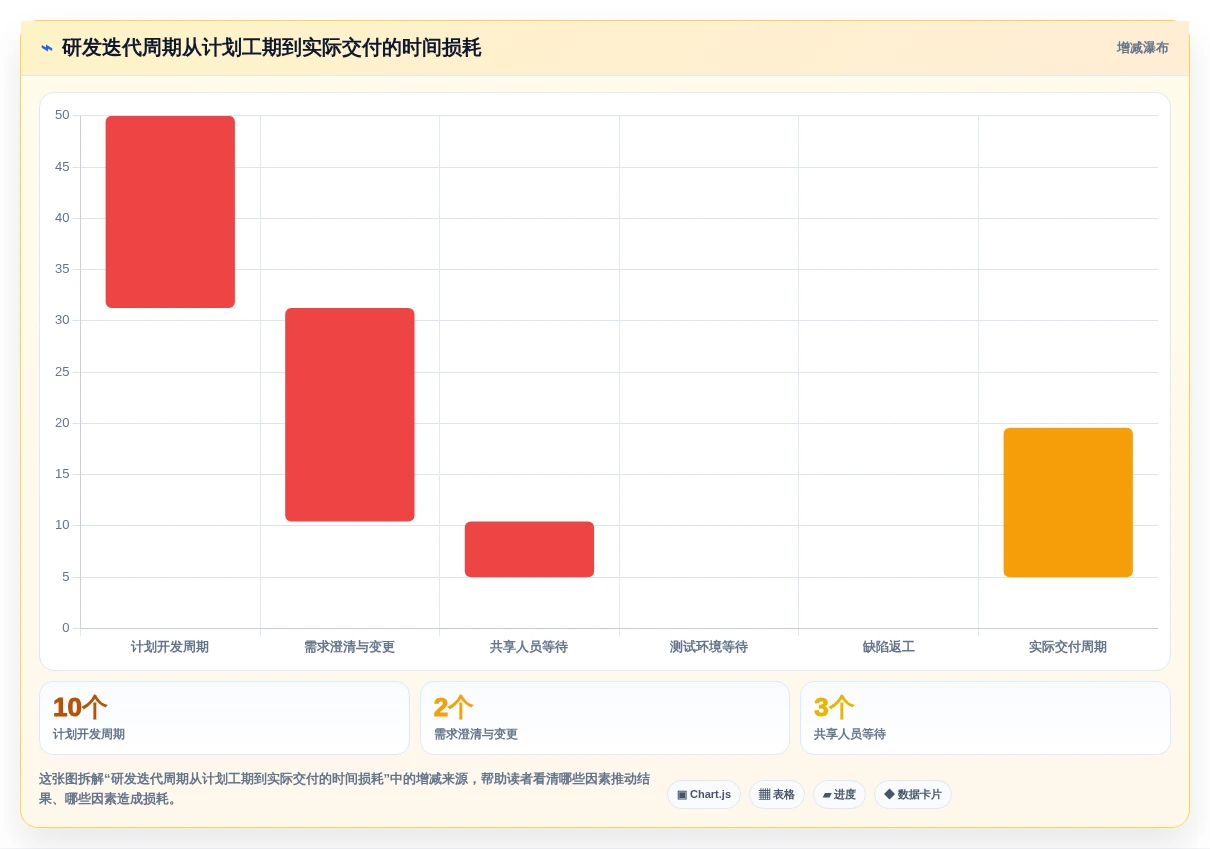Click the y-axis value 25

click(x=62, y=372)
